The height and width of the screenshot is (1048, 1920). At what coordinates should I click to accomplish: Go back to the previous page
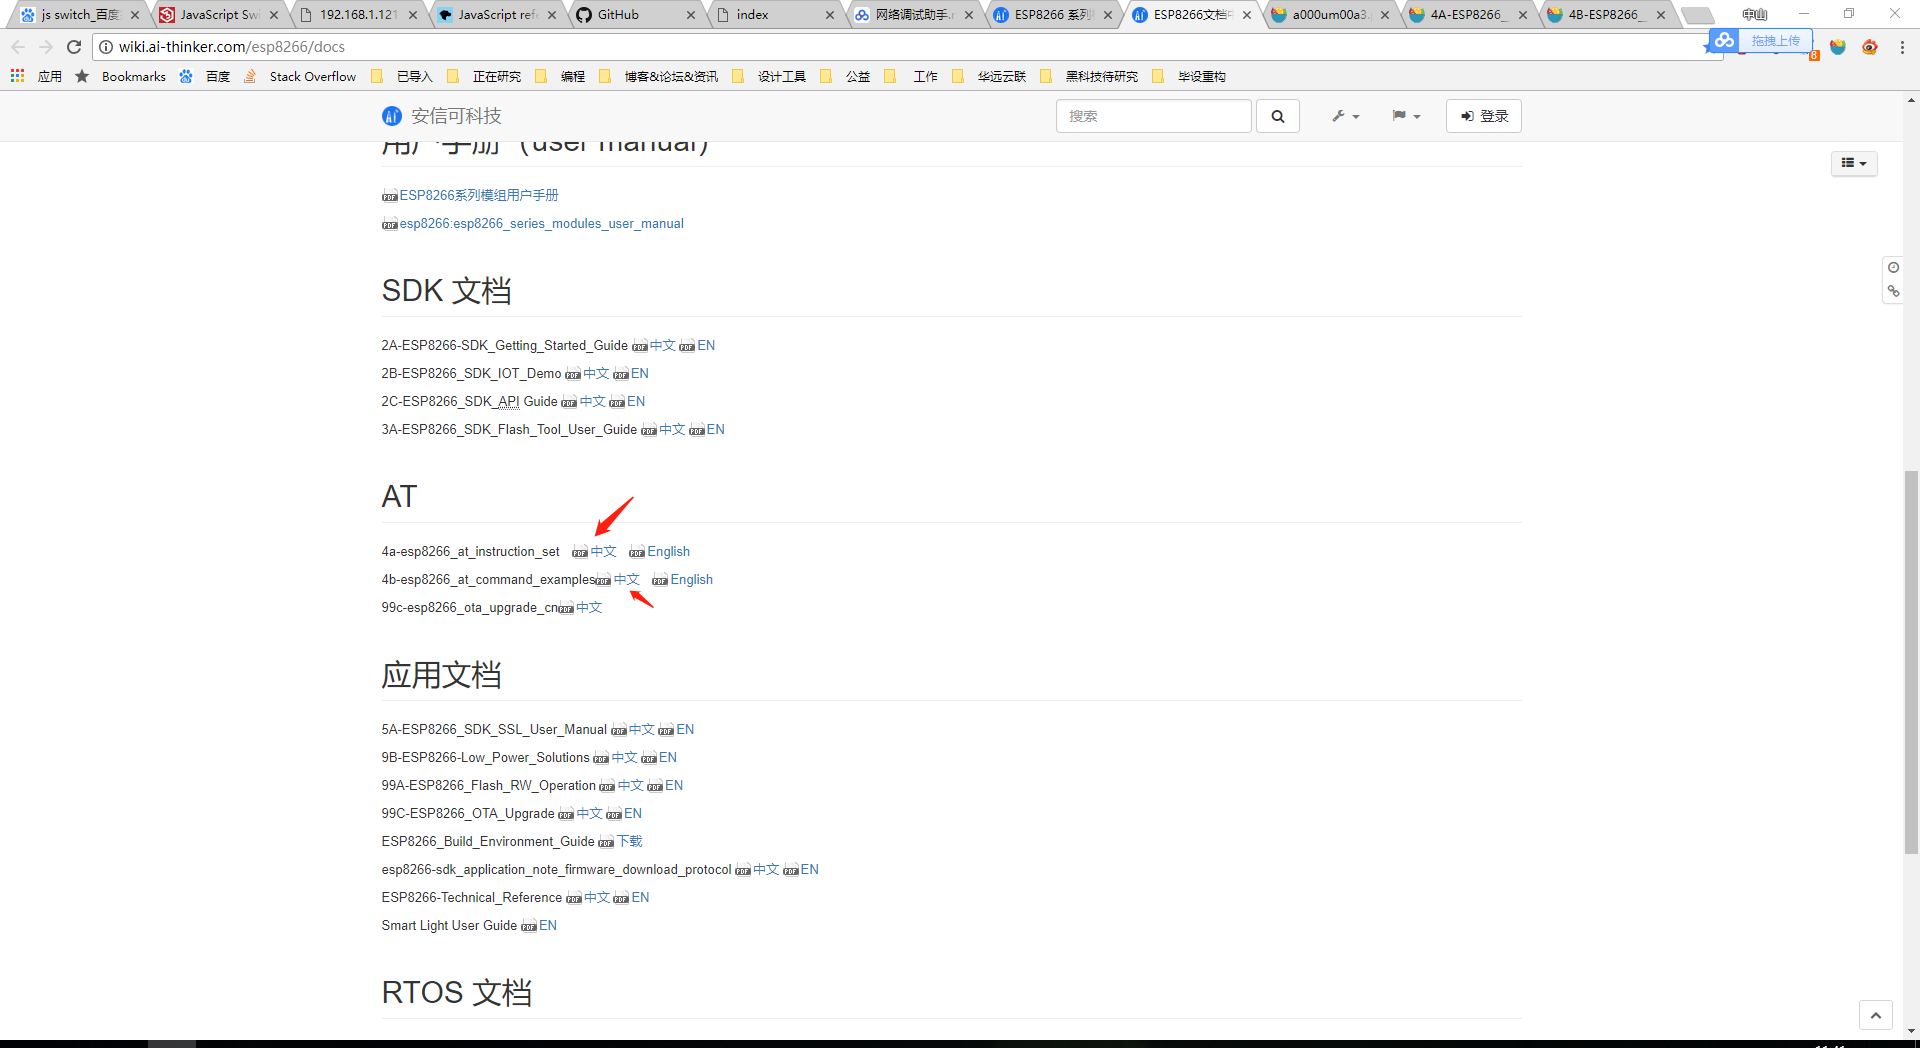tap(18, 47)
